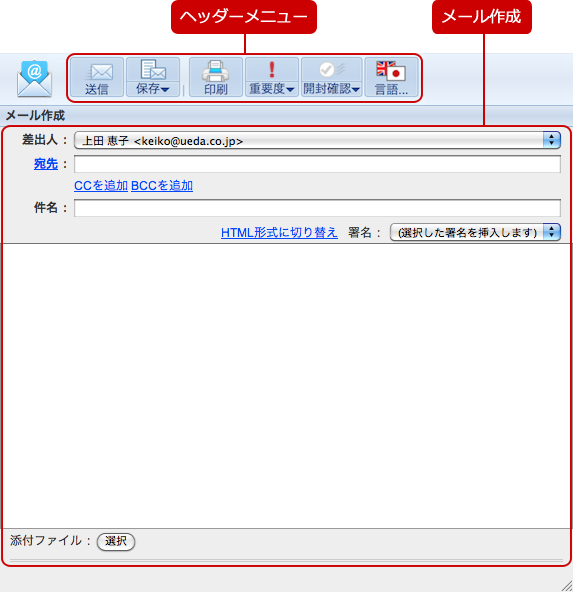
Task: Expand the 開封確認 dropdown arrow
Action: coord(356,89)
